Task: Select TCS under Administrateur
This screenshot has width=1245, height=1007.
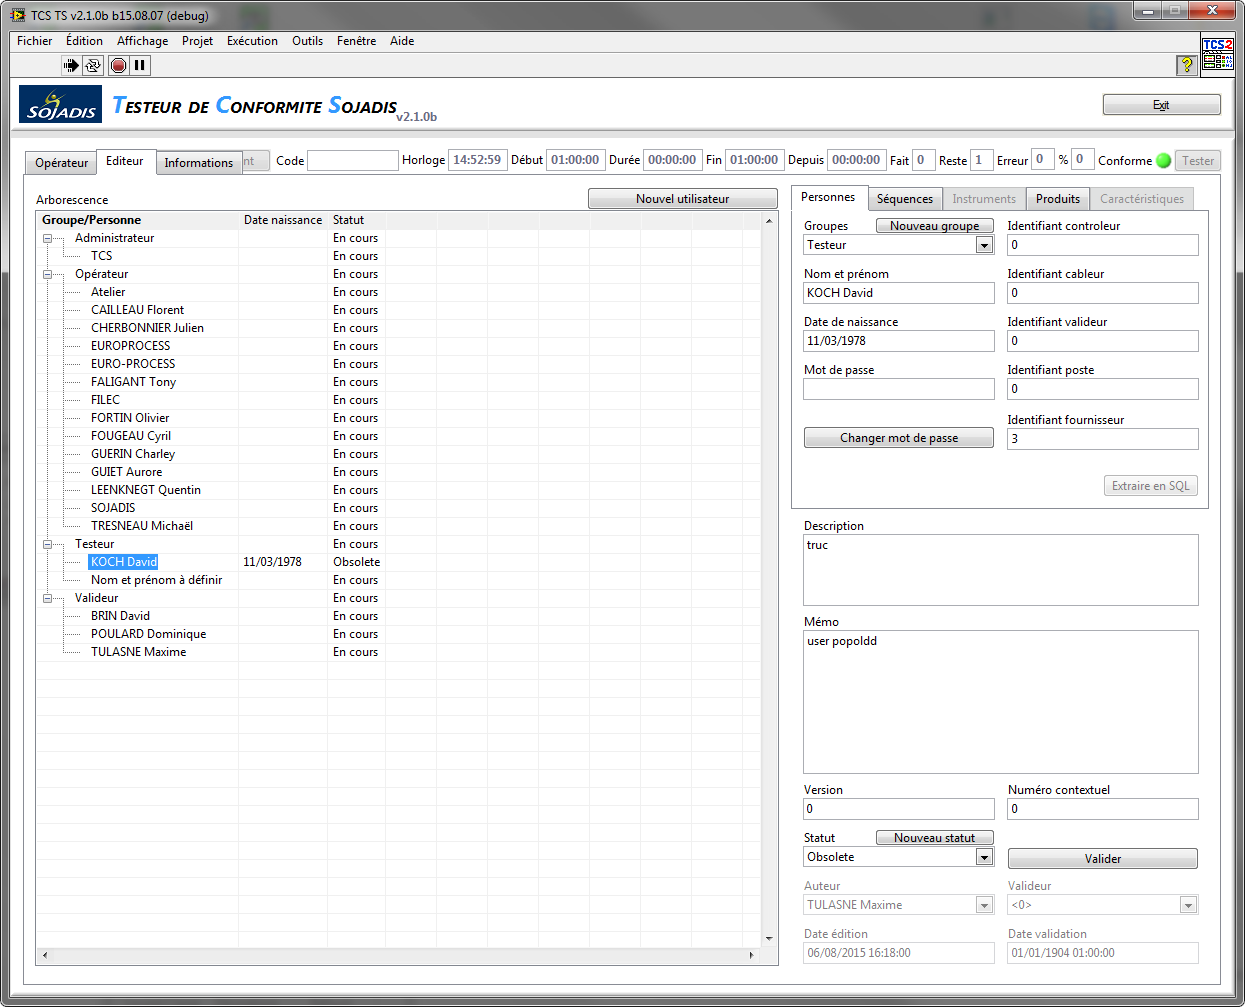Action: (101, 256)
